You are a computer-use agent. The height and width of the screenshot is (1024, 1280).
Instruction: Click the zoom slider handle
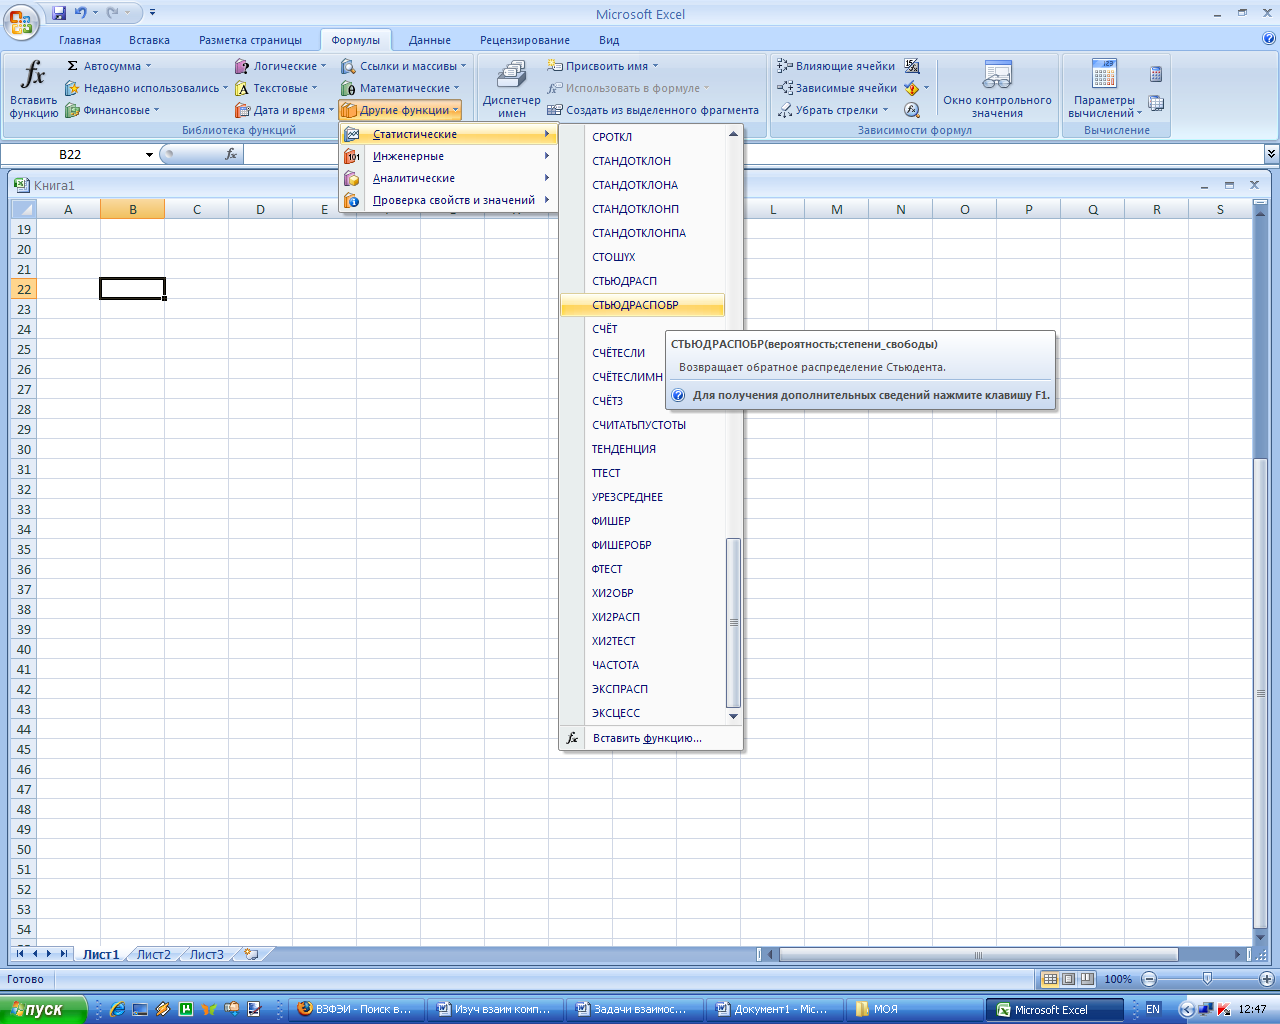pos(1207,979)
